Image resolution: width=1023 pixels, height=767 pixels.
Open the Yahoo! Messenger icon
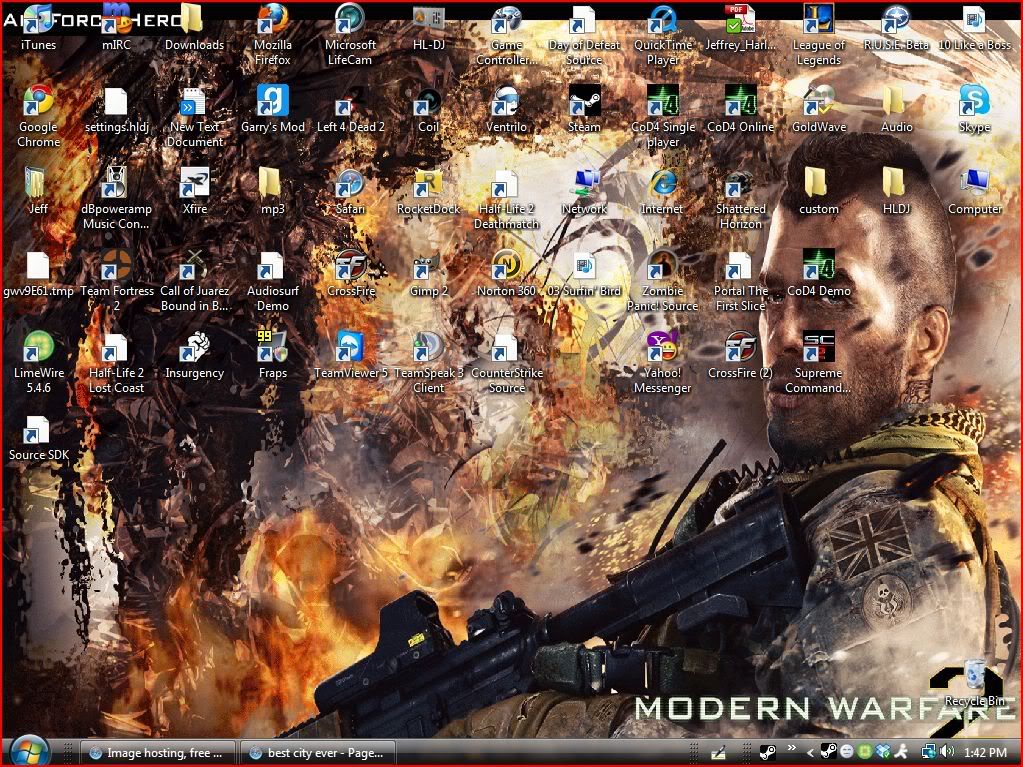662,348
